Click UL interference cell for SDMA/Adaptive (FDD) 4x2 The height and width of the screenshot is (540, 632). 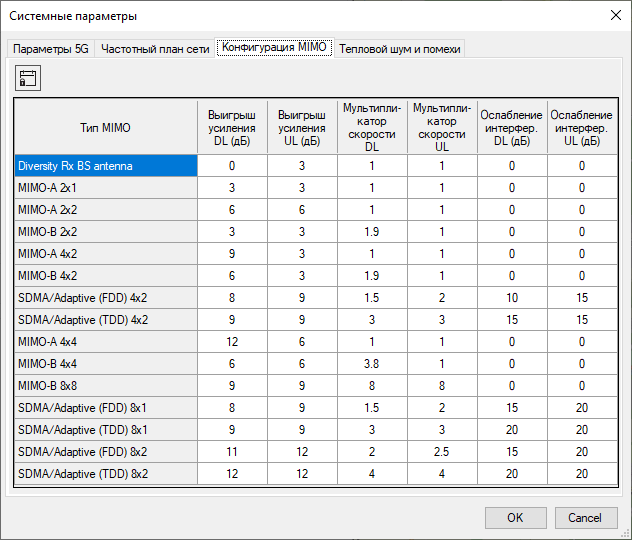click(x=581, y=298)
